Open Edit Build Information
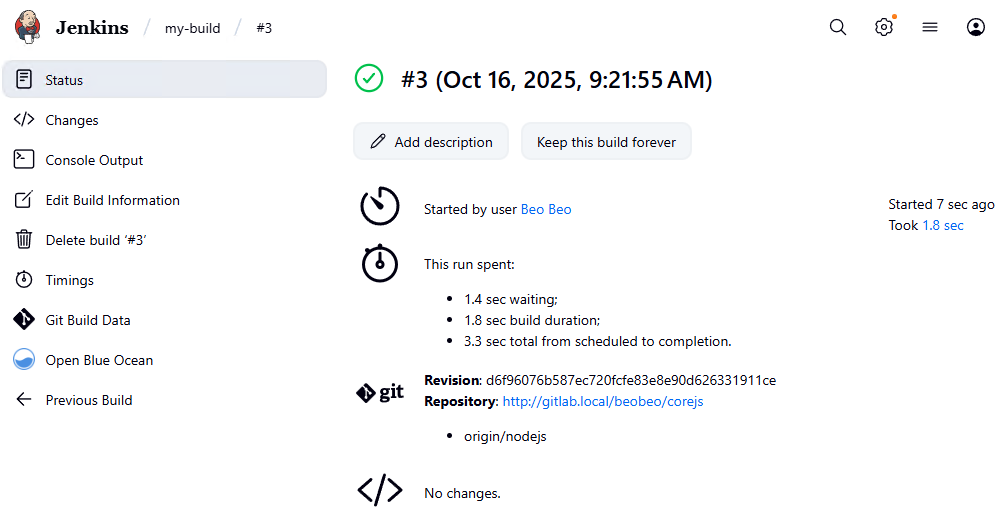Image resolution: width=1006 pixels, height=517 pixels. (x=112, y=200)
